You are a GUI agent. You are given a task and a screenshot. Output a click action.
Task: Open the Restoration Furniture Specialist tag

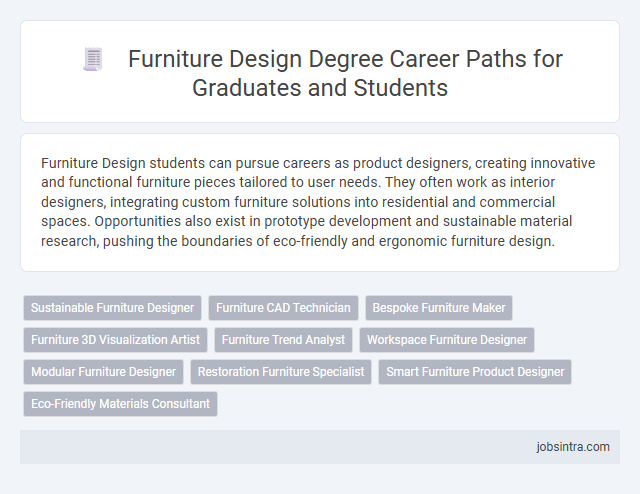(x=281, y=372)
